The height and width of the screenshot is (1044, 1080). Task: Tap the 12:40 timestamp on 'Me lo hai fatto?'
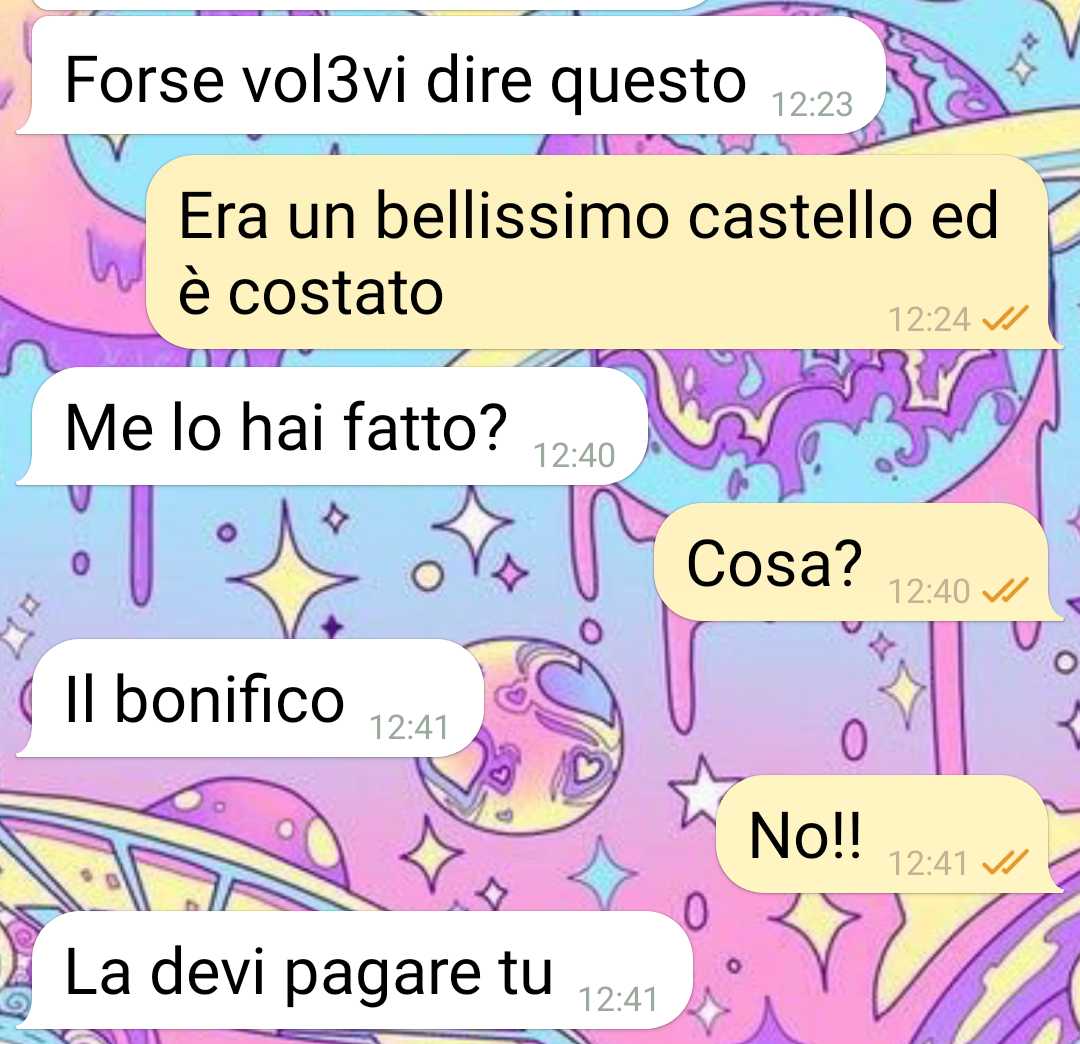tap(574, 455)
